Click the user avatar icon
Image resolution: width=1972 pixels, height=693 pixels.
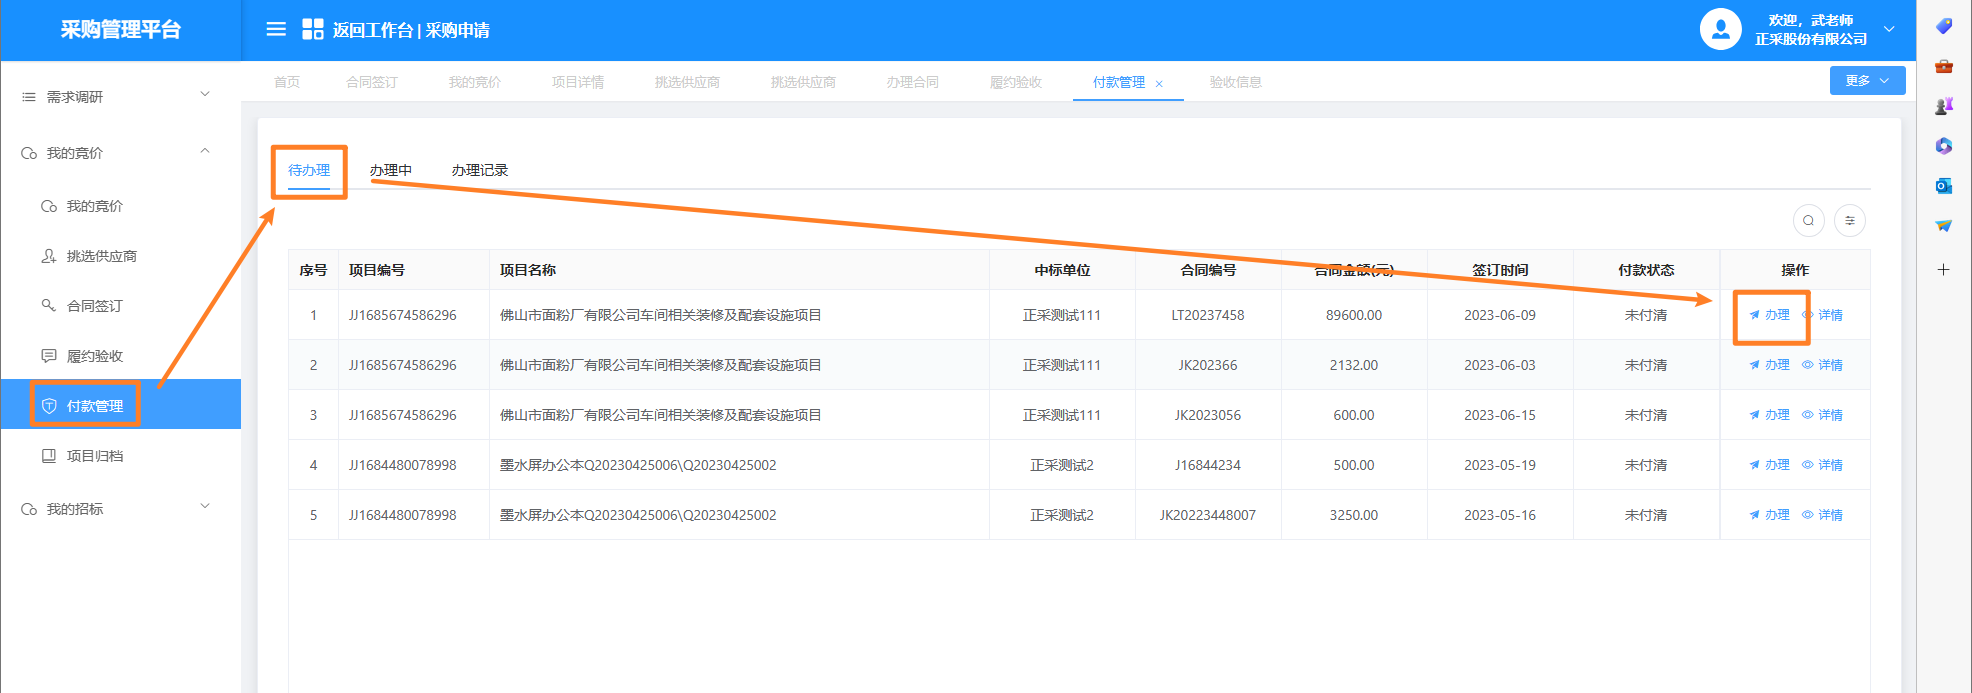pyautogui.click(x=1720, y=29)
